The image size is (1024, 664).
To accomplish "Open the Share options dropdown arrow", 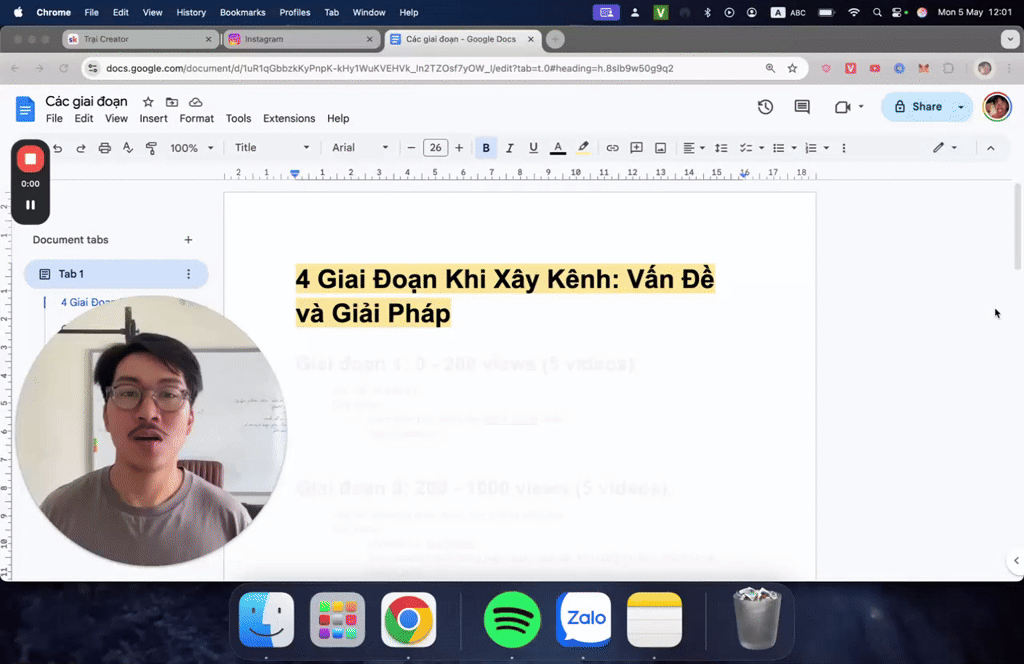I will [961, 107].
